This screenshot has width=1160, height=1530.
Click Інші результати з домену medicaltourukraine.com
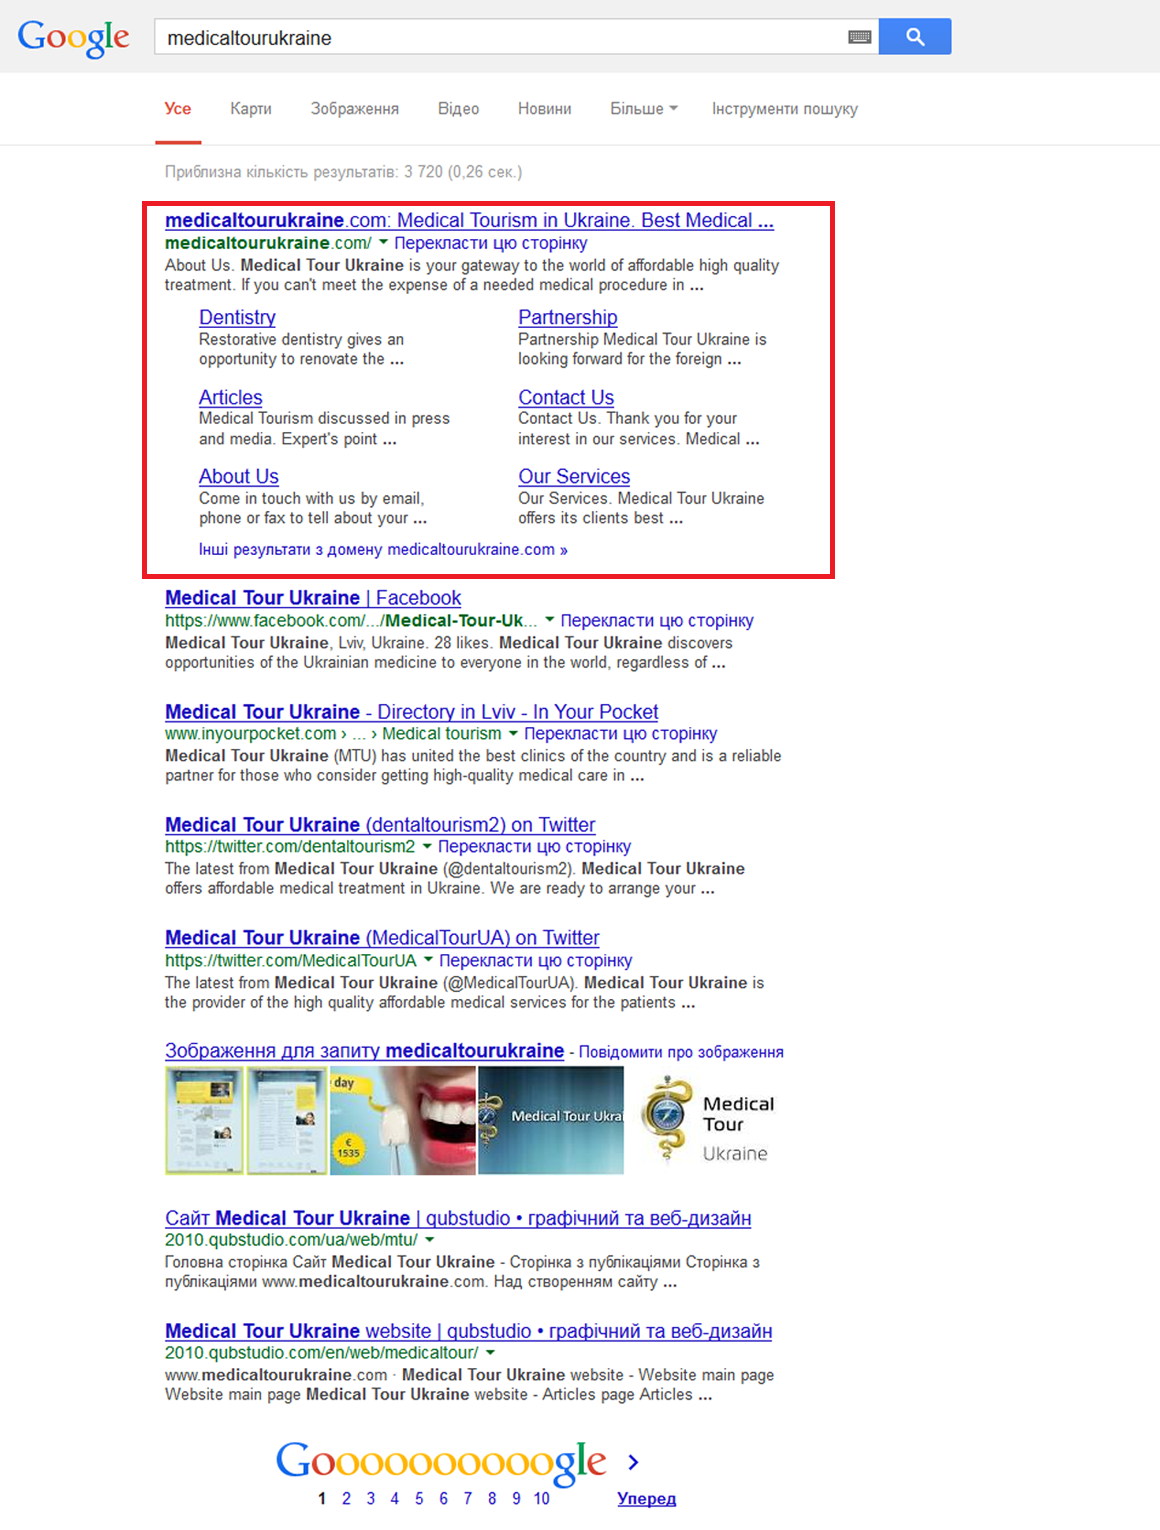coord(383,549)
